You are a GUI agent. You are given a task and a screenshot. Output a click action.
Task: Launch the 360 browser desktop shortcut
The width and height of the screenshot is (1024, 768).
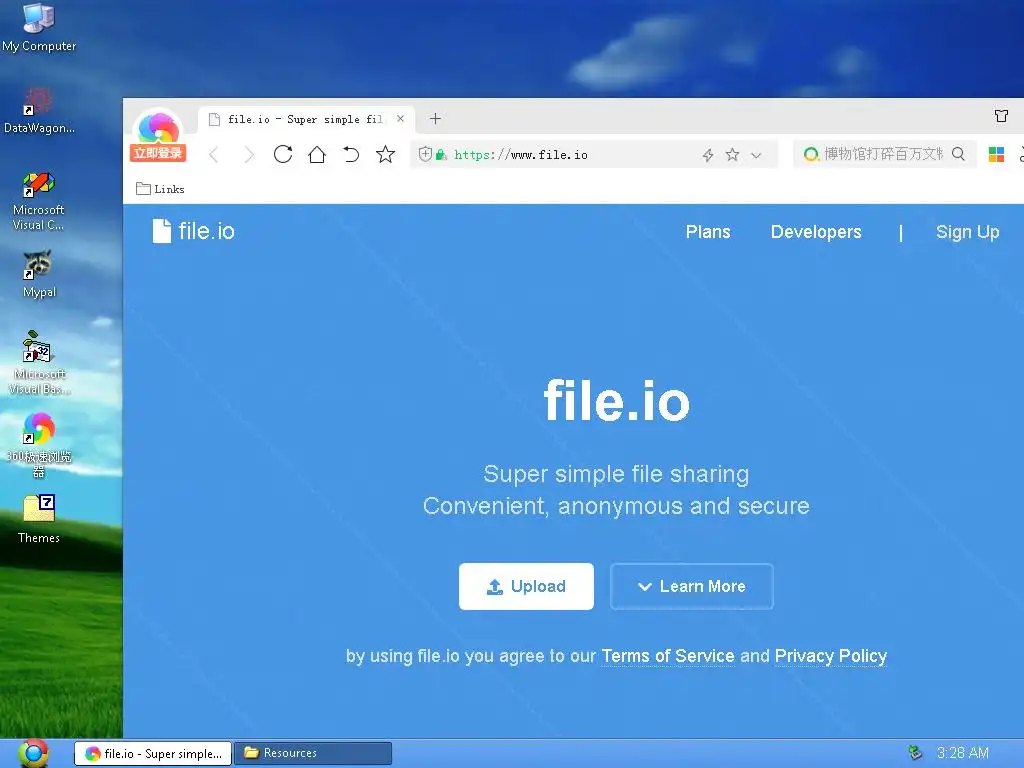pos(39,445)
